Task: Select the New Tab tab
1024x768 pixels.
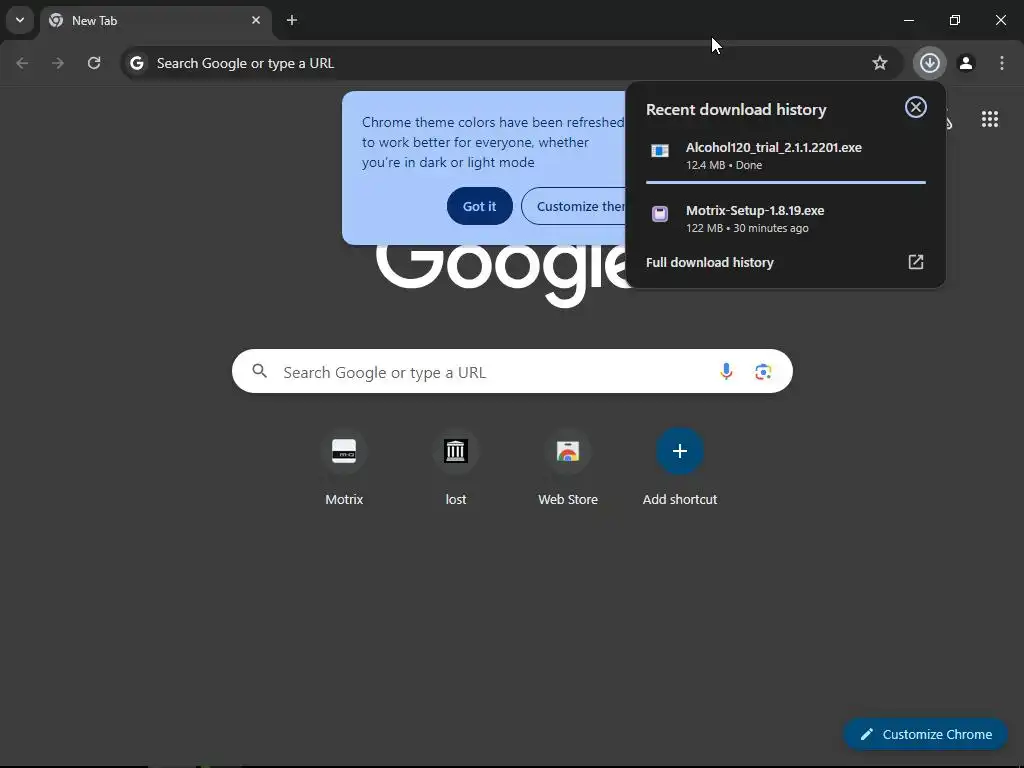Action: pos(155,20)
